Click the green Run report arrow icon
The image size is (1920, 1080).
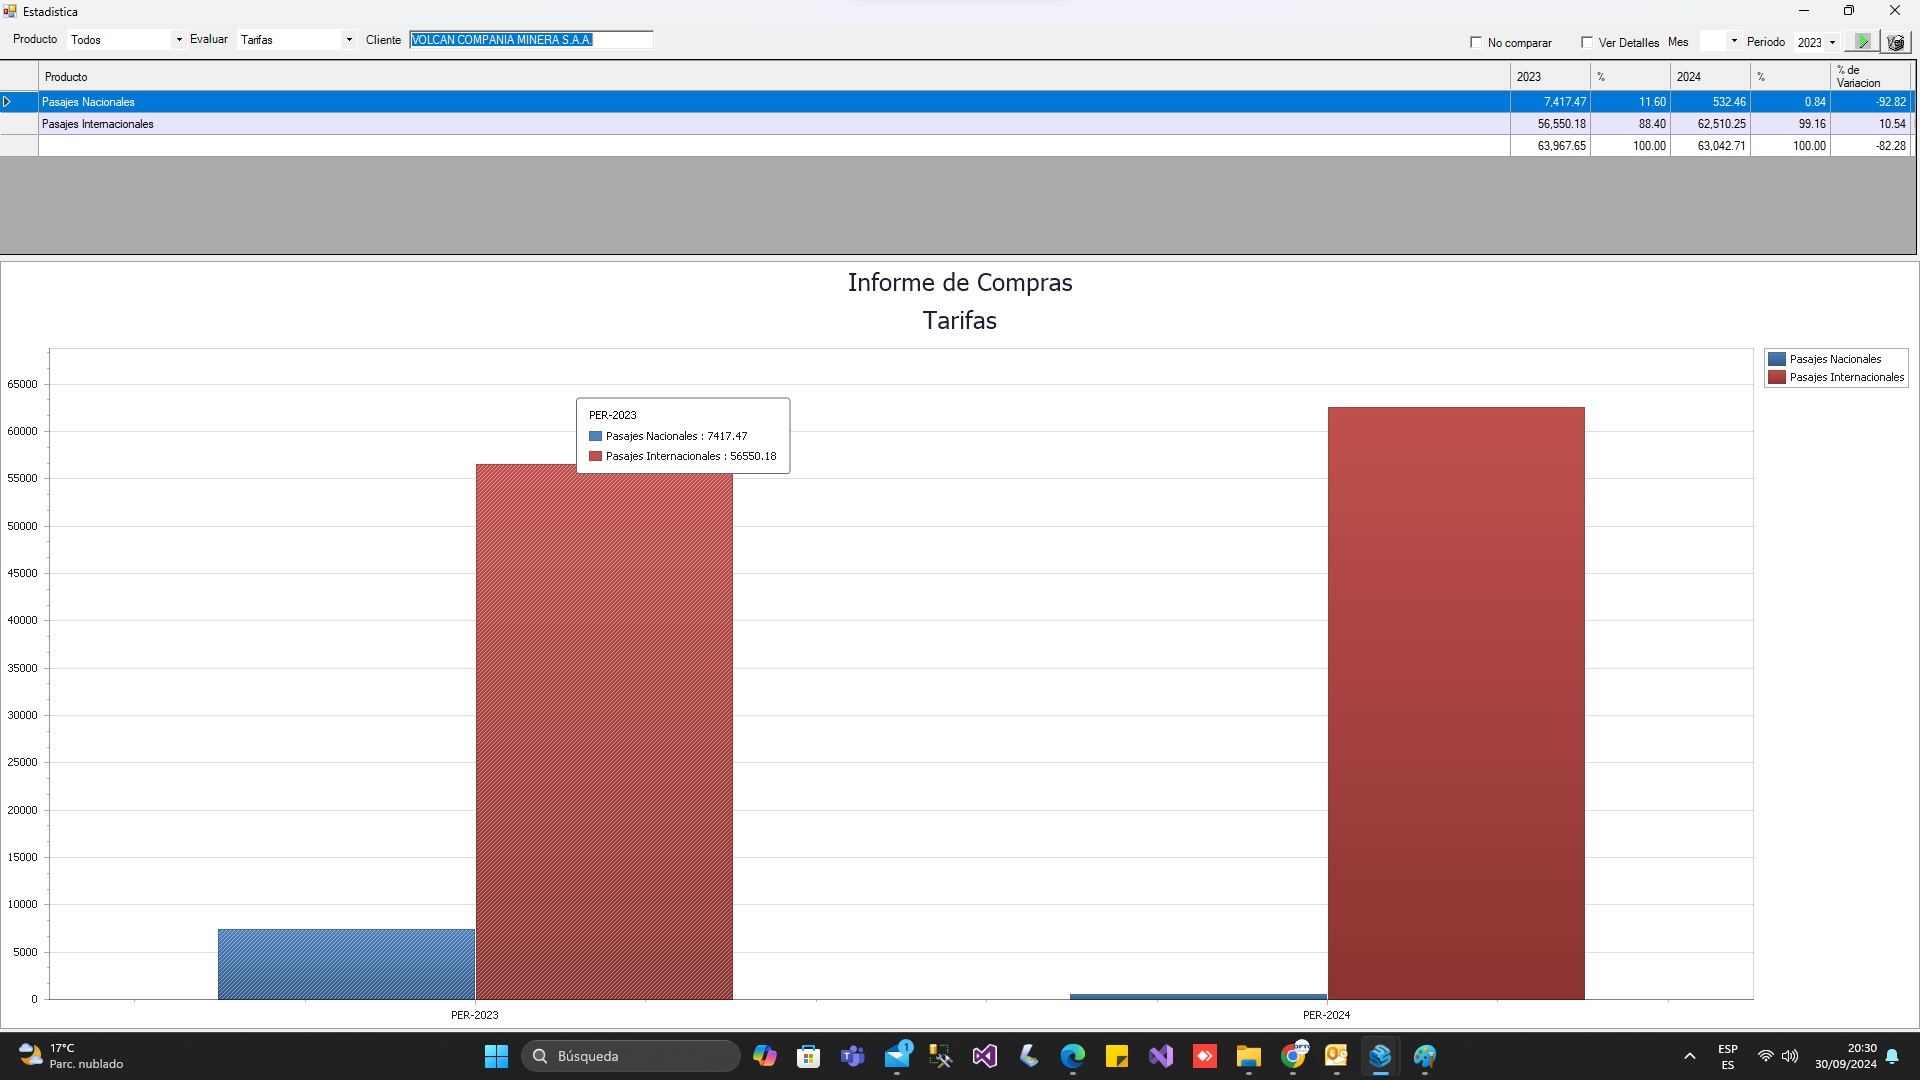click(x=1862, y=41)
